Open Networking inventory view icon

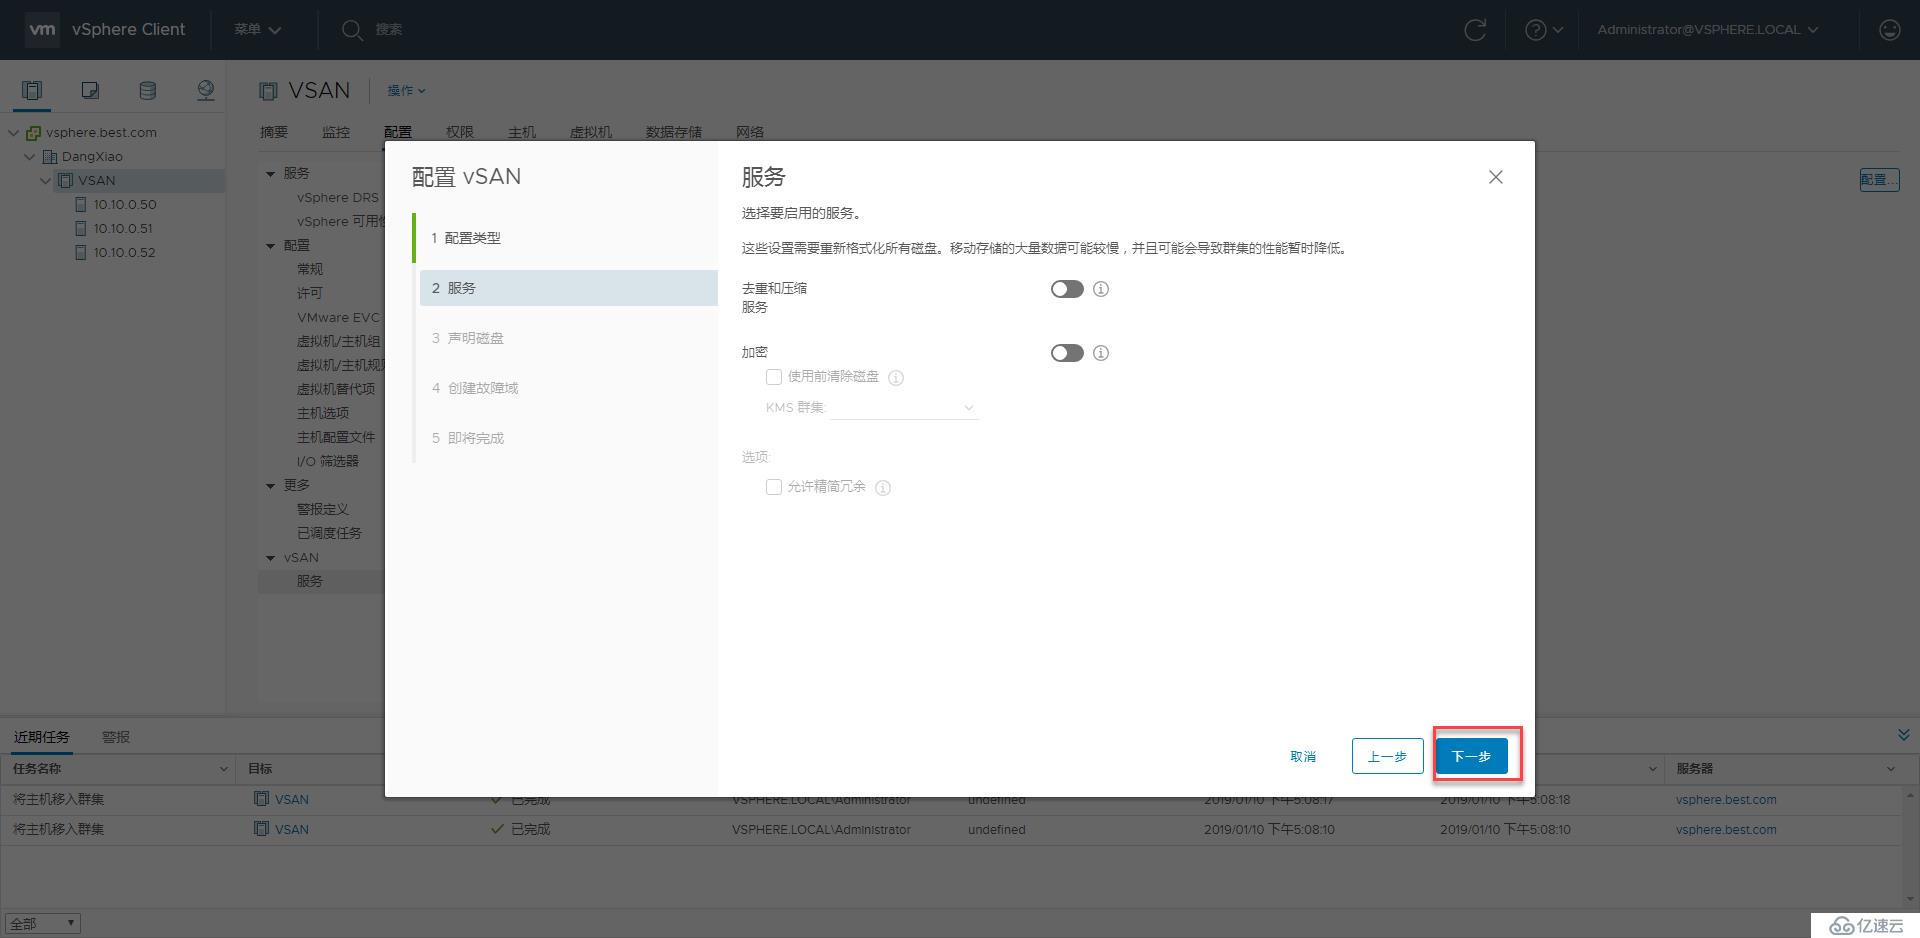pyautogui.click(x=205, y=91)
